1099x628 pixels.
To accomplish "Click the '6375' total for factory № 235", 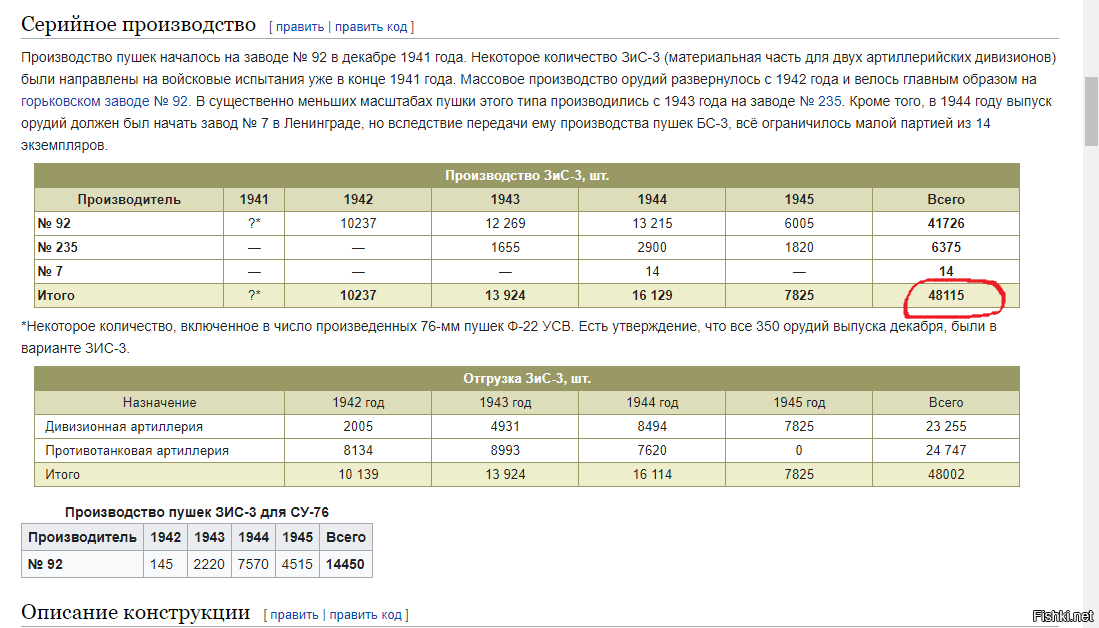I will (x=946, y=247).
